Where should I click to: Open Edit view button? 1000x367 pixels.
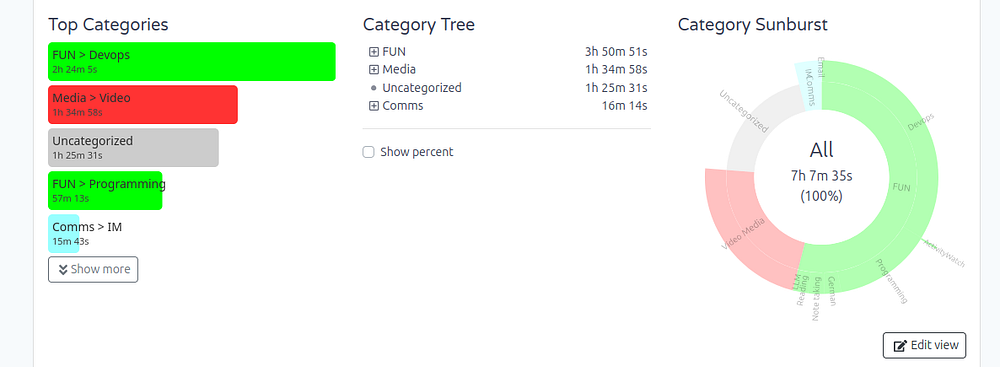pos(925,345)
